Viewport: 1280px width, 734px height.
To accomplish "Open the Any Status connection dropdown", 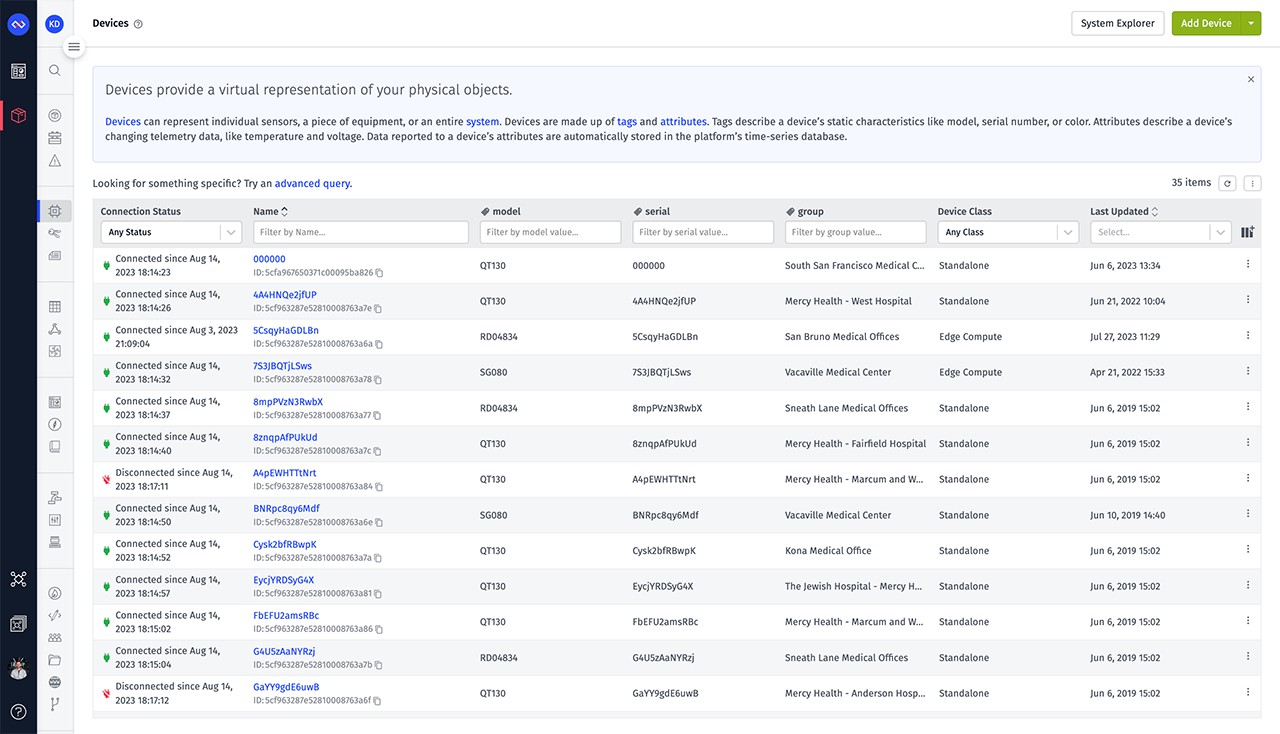I will click(171, 232).
